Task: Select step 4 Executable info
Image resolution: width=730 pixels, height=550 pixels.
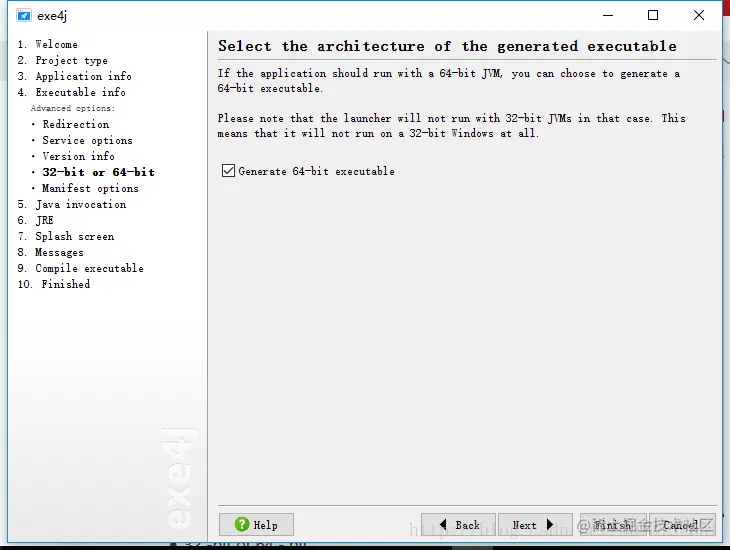Action: pos(72,92)
